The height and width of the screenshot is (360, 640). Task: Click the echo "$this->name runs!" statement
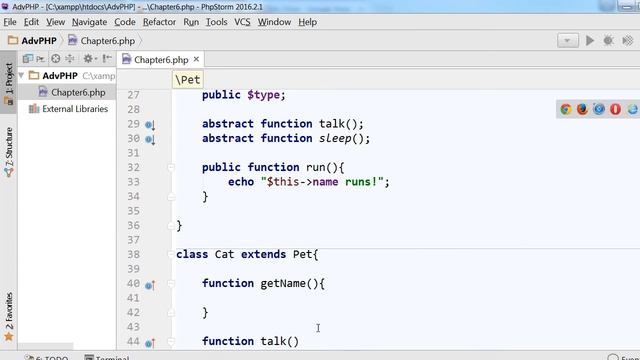pyautogui.click(x=309, y=182)
